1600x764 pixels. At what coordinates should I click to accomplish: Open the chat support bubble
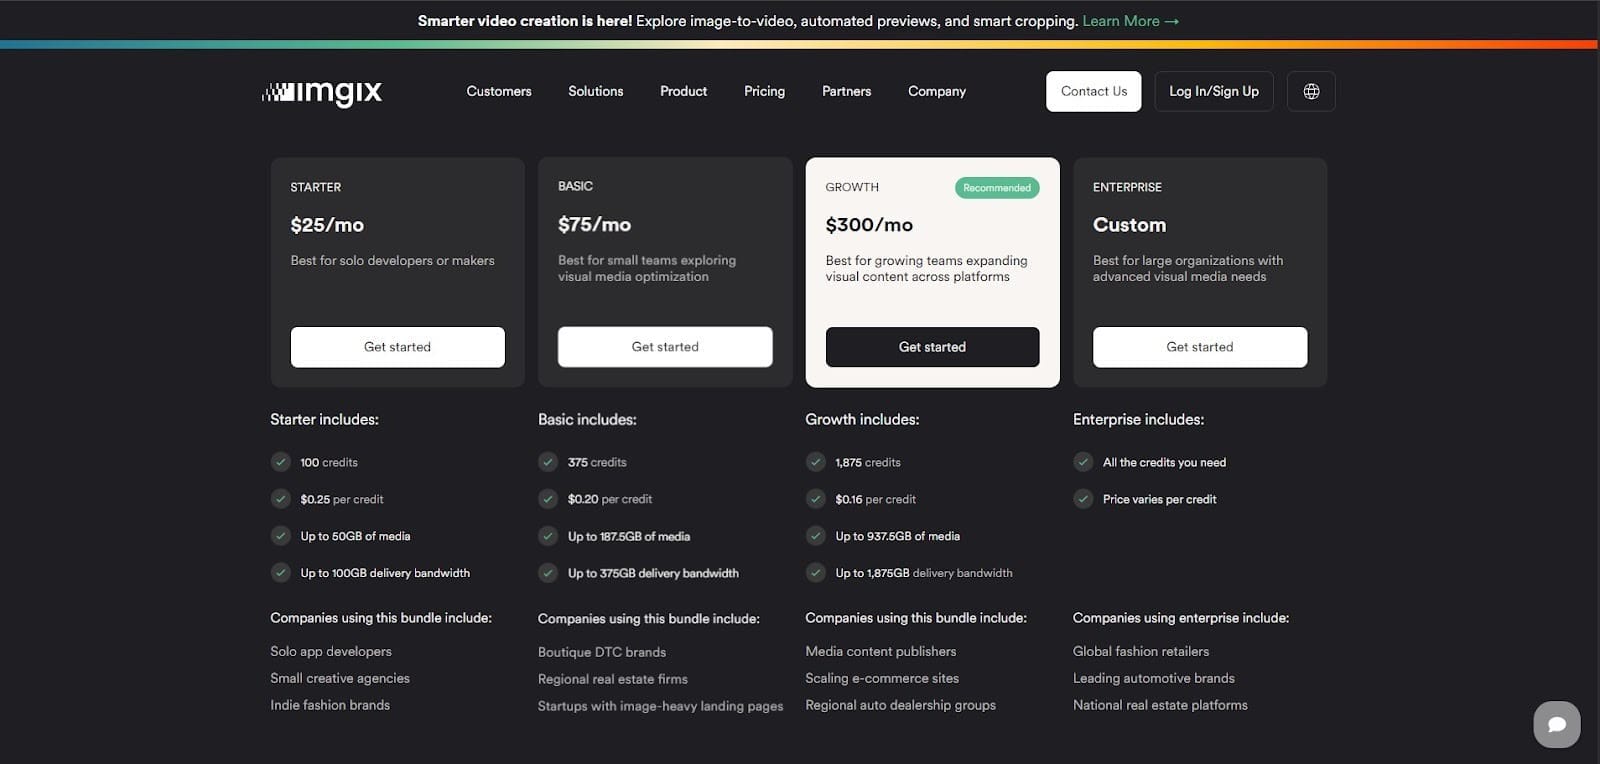click(x=1556, y=723)
